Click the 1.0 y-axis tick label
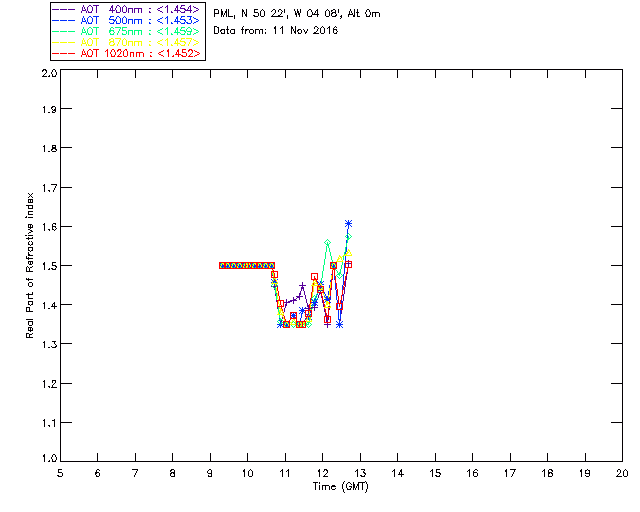Screen dimensions: 640x512 [49, 458]
